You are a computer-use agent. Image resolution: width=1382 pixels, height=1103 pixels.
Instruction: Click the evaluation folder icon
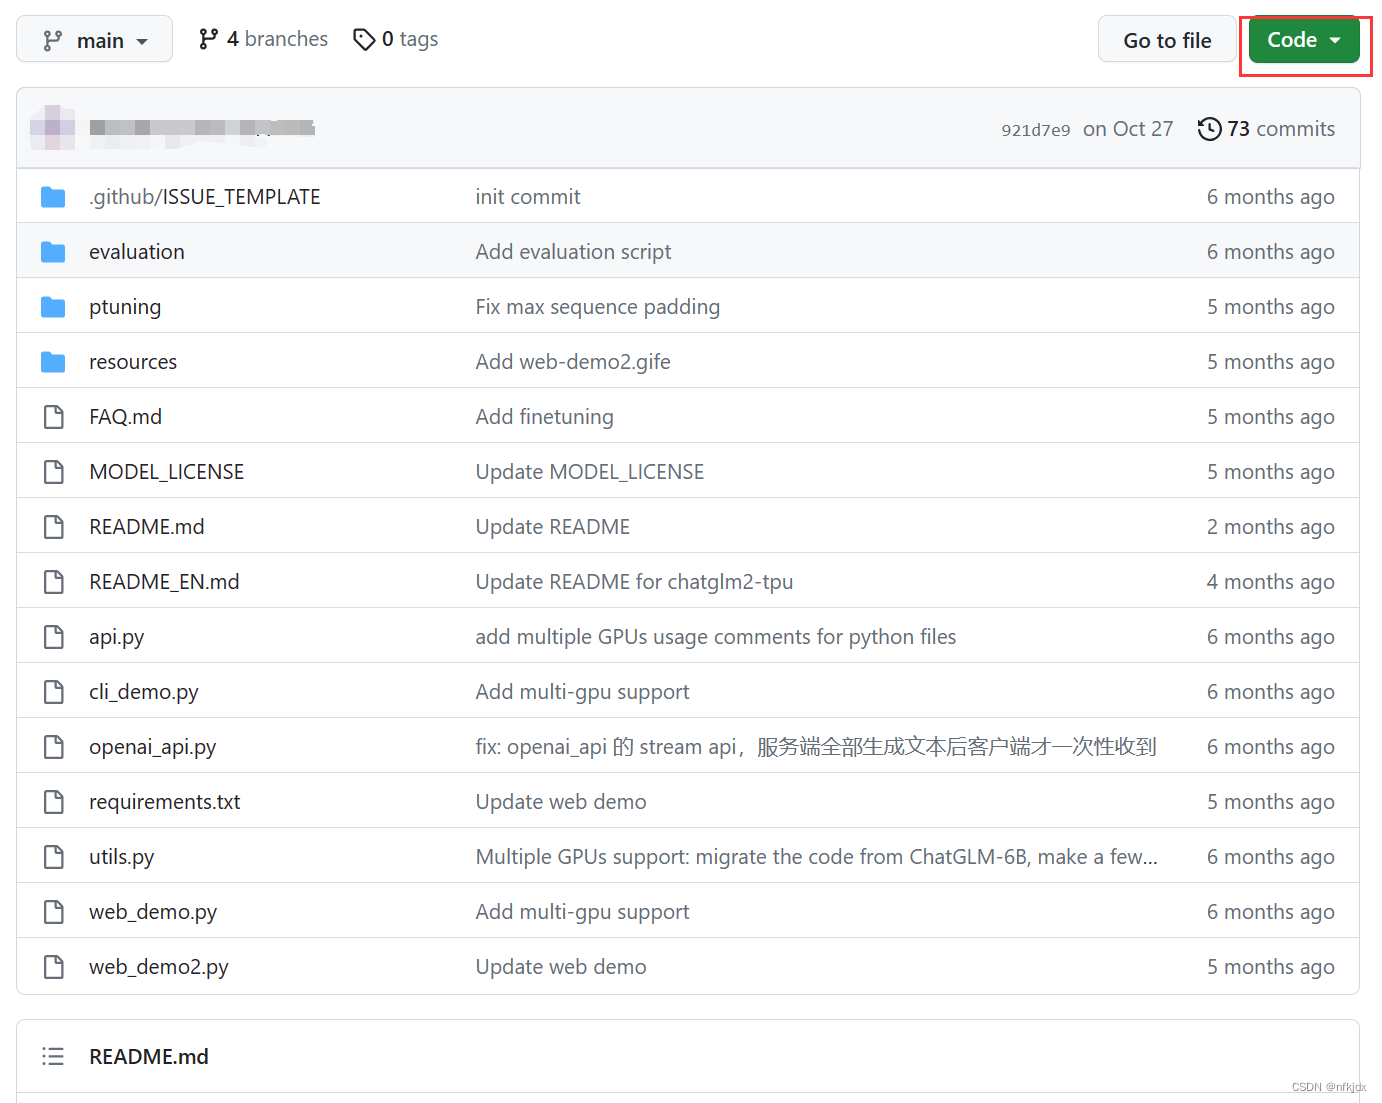point(53,252)
